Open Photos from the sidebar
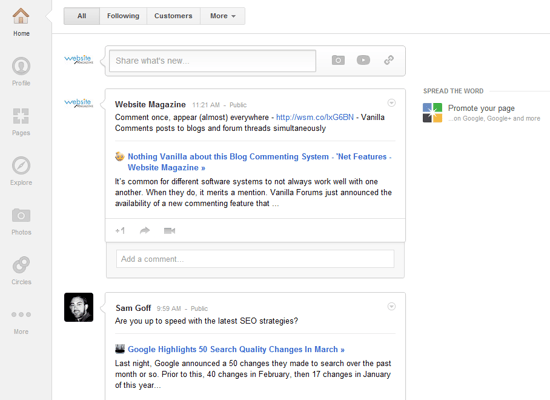 (21, 215)
